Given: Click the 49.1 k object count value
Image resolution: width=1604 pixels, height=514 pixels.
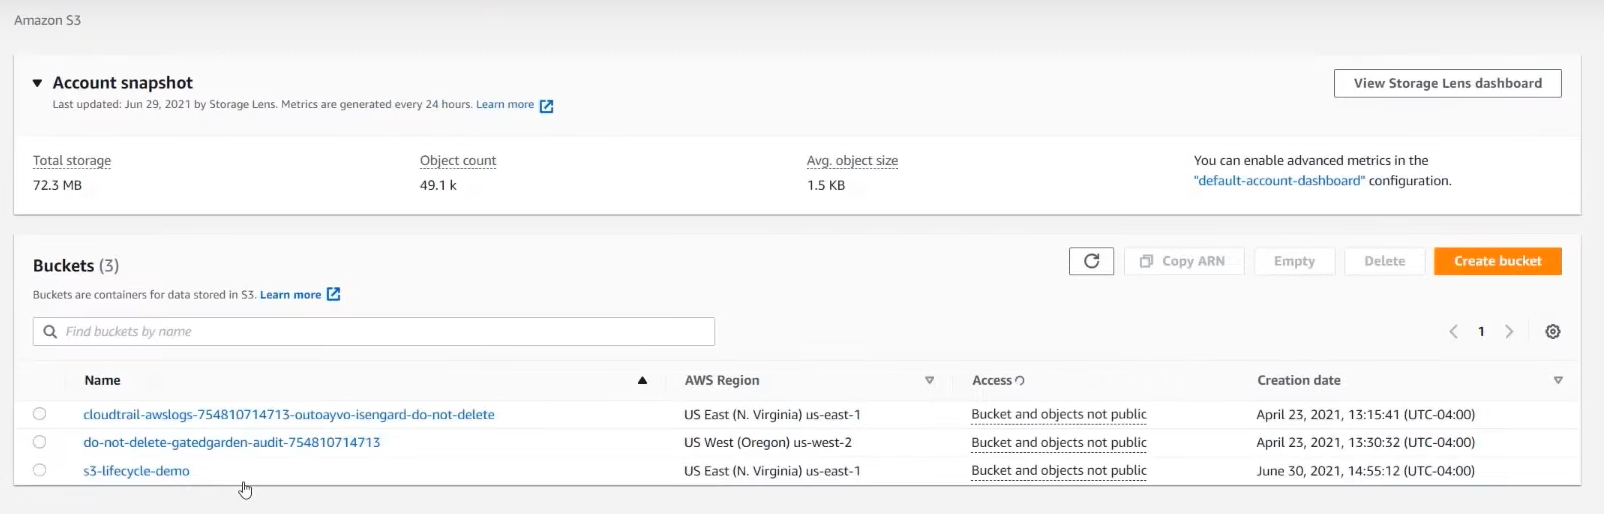Looking at the screenshot, I should pos(438,186).
